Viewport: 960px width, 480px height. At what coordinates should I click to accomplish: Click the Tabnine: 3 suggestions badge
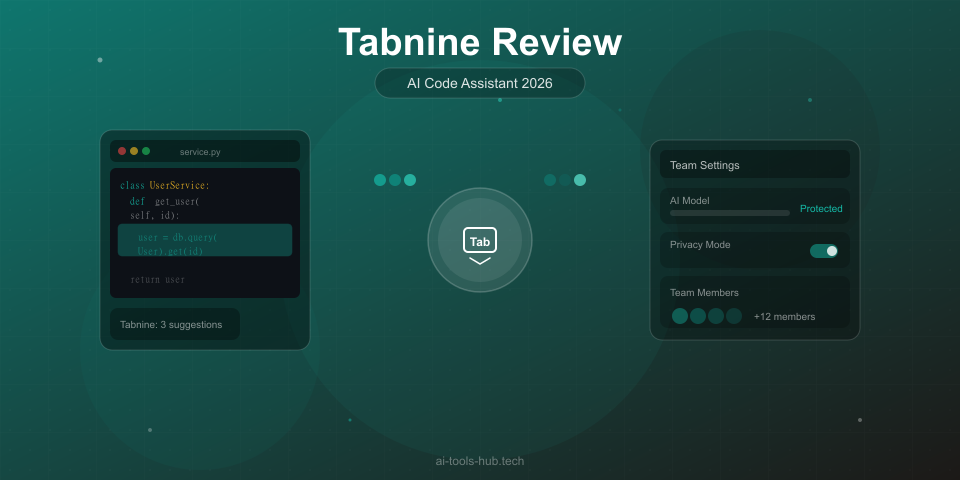pos(174,324)
